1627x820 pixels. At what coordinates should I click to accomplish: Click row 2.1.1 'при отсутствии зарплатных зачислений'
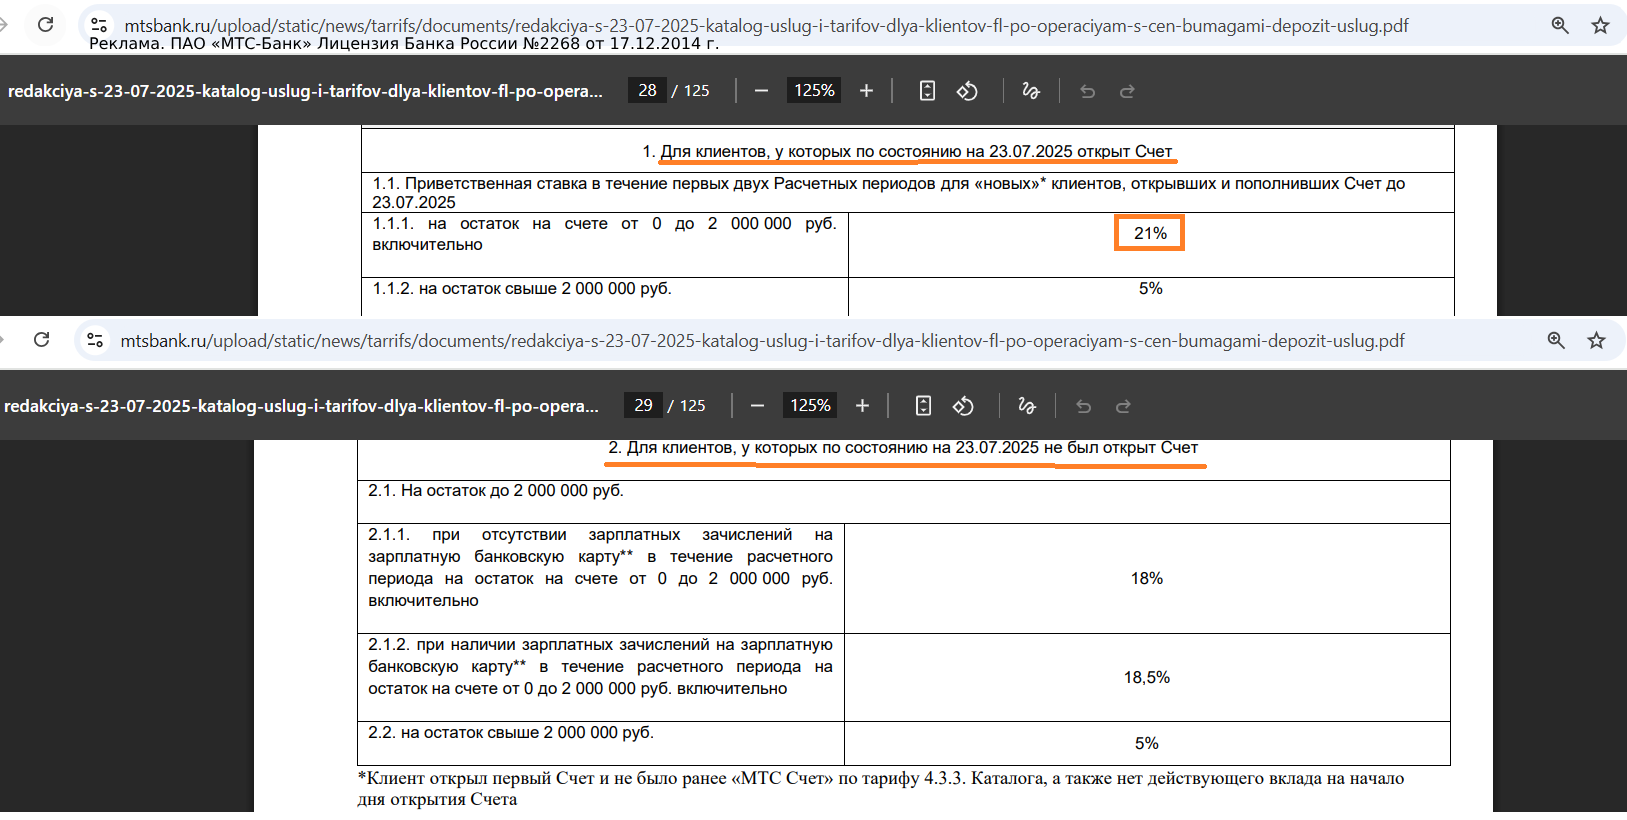[600, 567]
